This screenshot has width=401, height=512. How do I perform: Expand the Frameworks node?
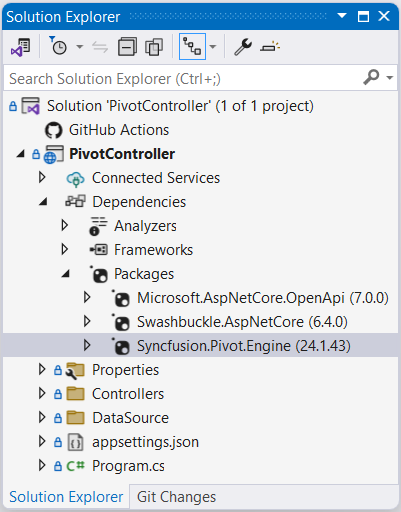[x=65, y=249]
